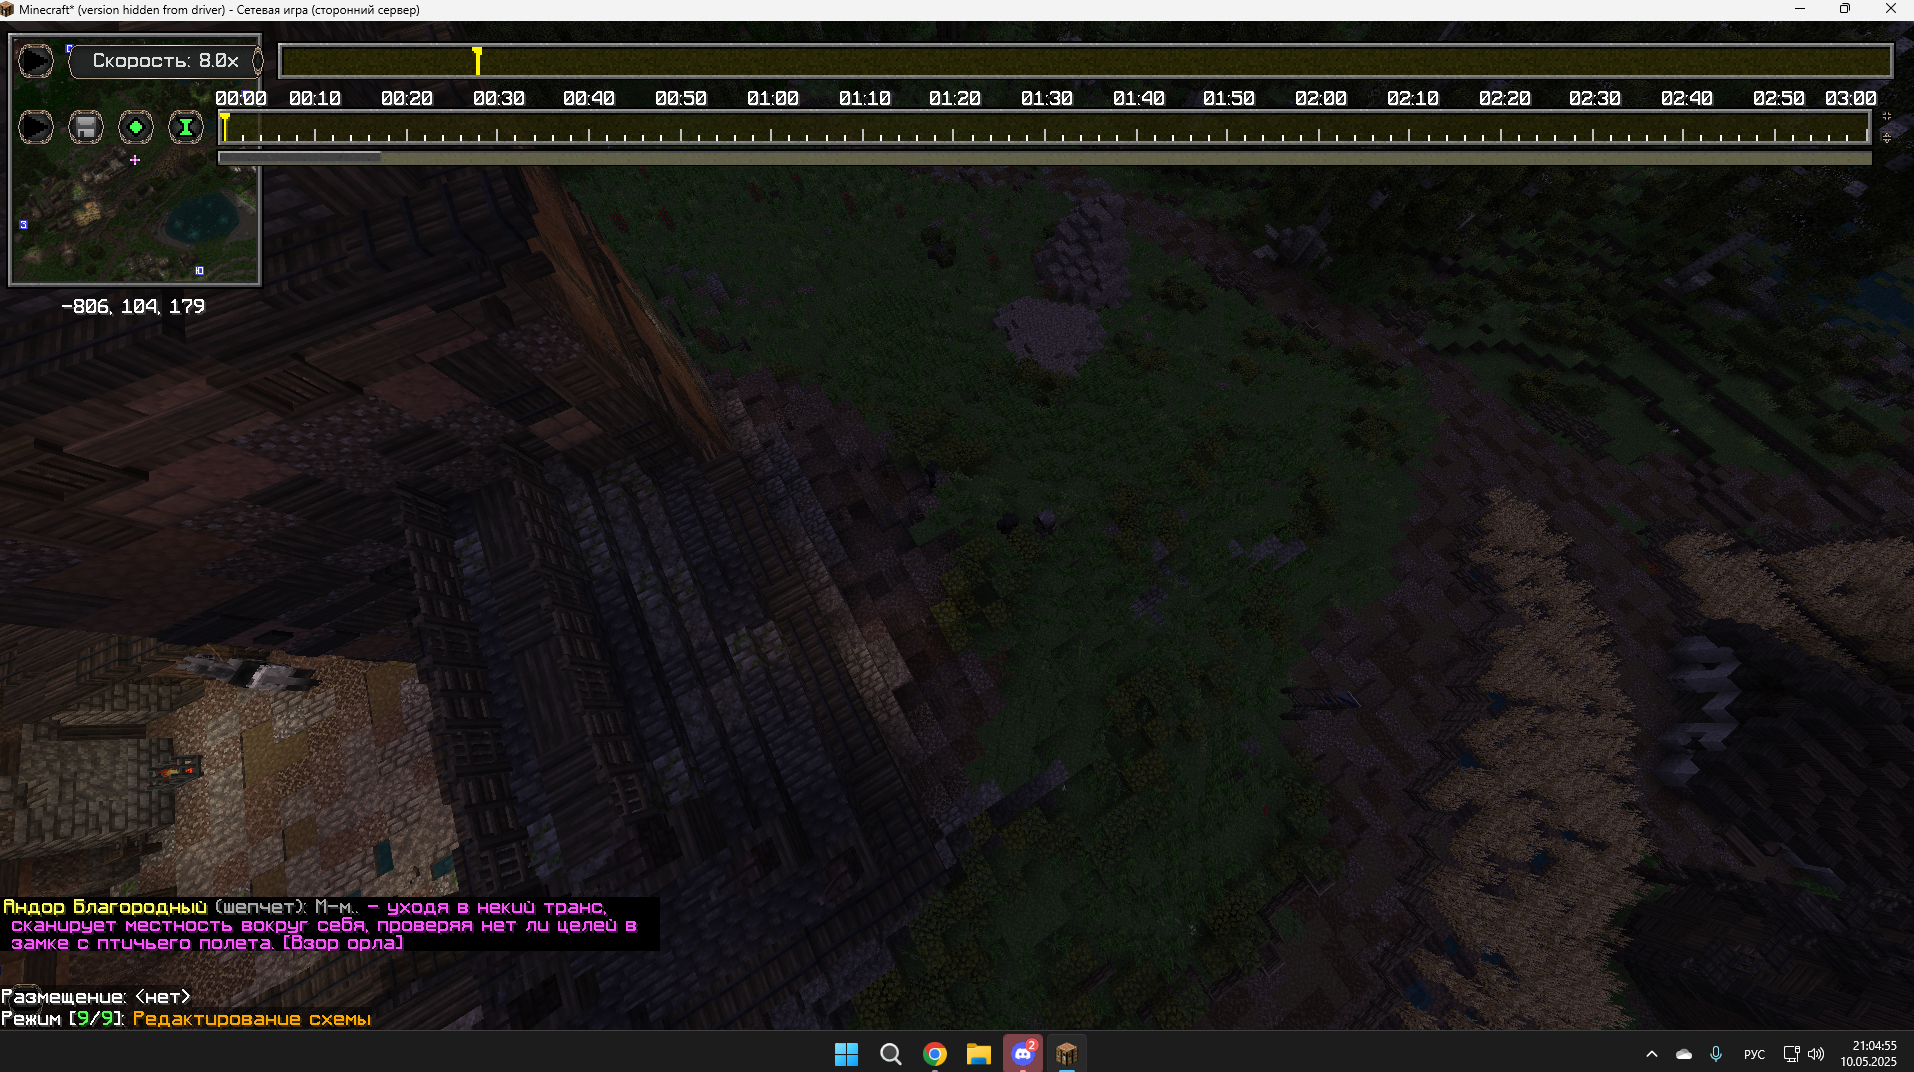This screenshot has height=1072, width=1914.
Task: Open Windows Start menu
Action: [846, 1054]
